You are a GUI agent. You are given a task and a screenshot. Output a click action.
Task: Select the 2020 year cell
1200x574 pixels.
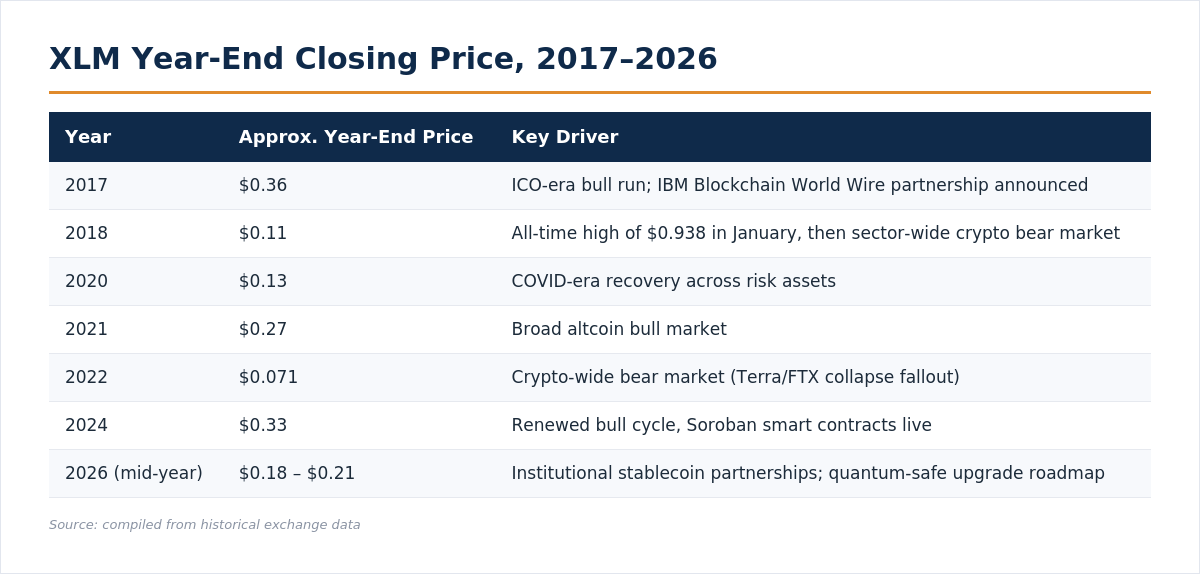tap(86, 281)
